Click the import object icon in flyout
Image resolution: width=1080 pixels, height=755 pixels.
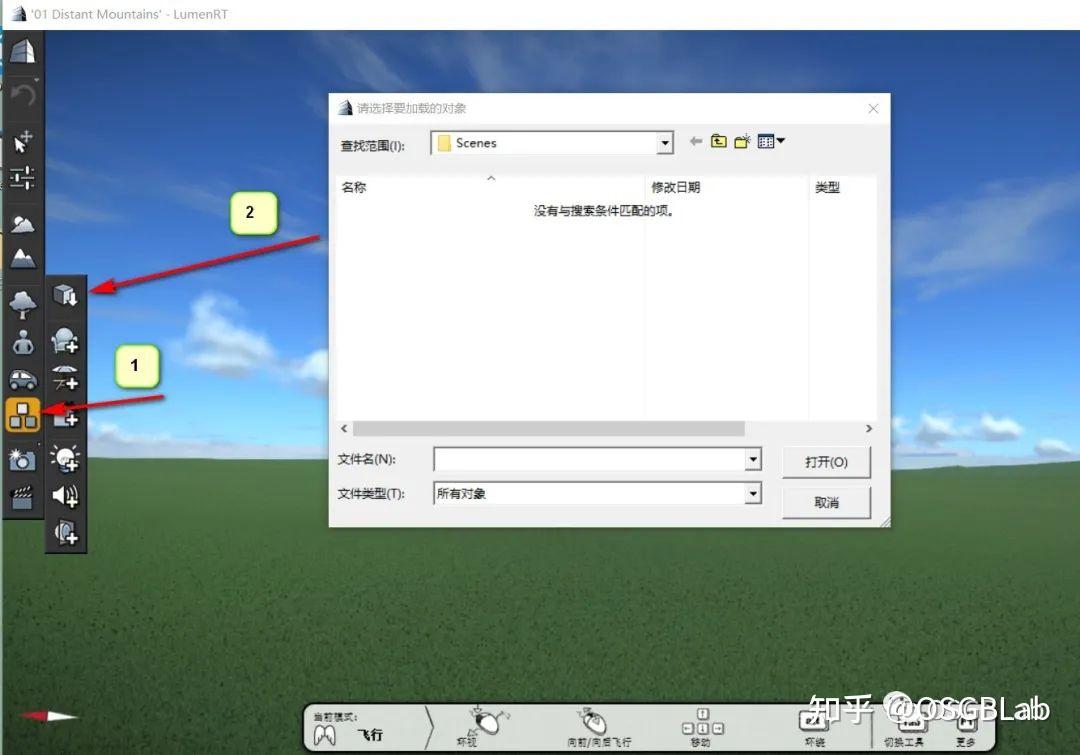coord(65,295)
